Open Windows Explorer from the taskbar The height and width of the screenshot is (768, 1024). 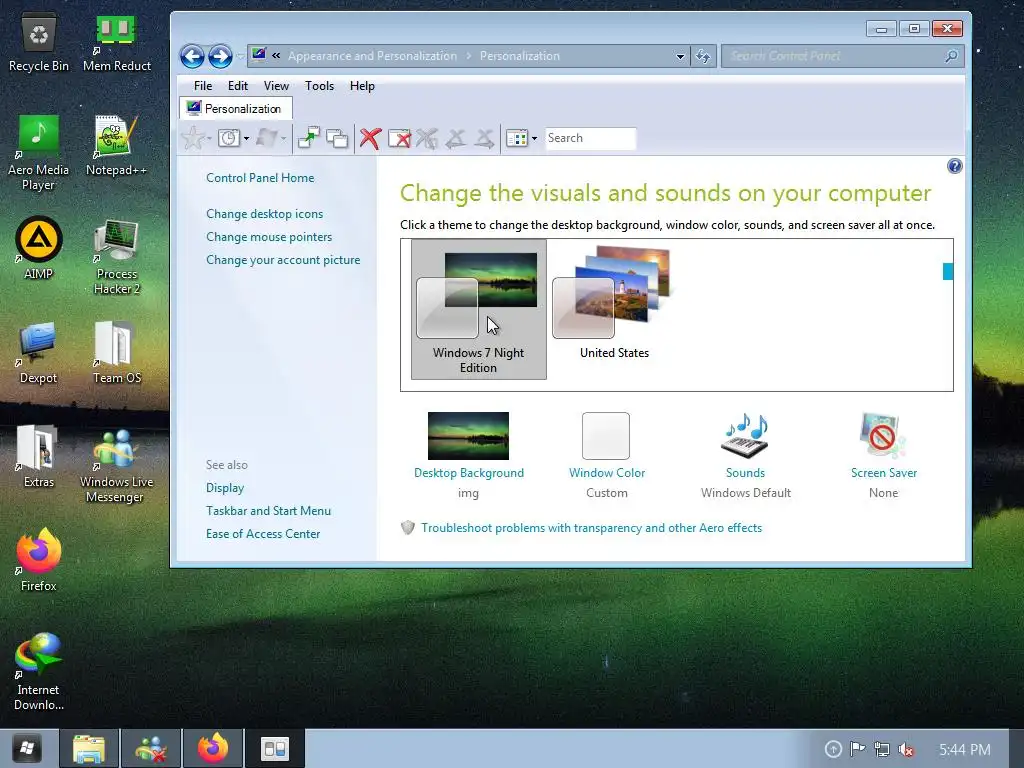pos(89,749)
